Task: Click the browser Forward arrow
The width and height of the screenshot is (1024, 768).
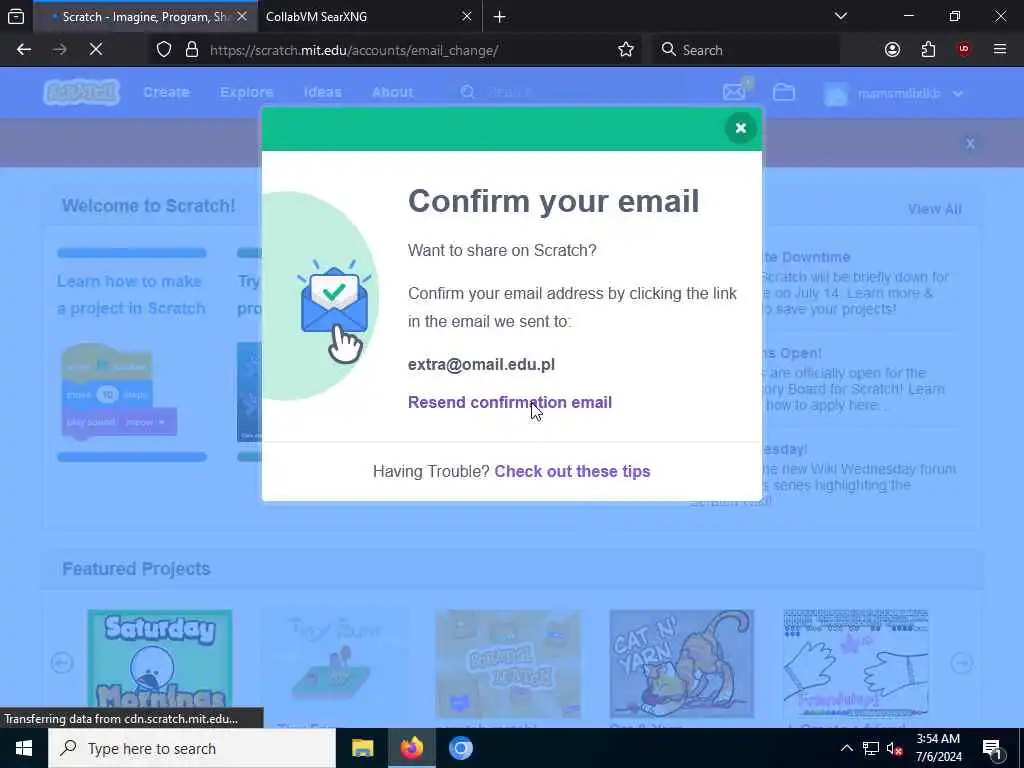Action: click(x=59, y=50)
